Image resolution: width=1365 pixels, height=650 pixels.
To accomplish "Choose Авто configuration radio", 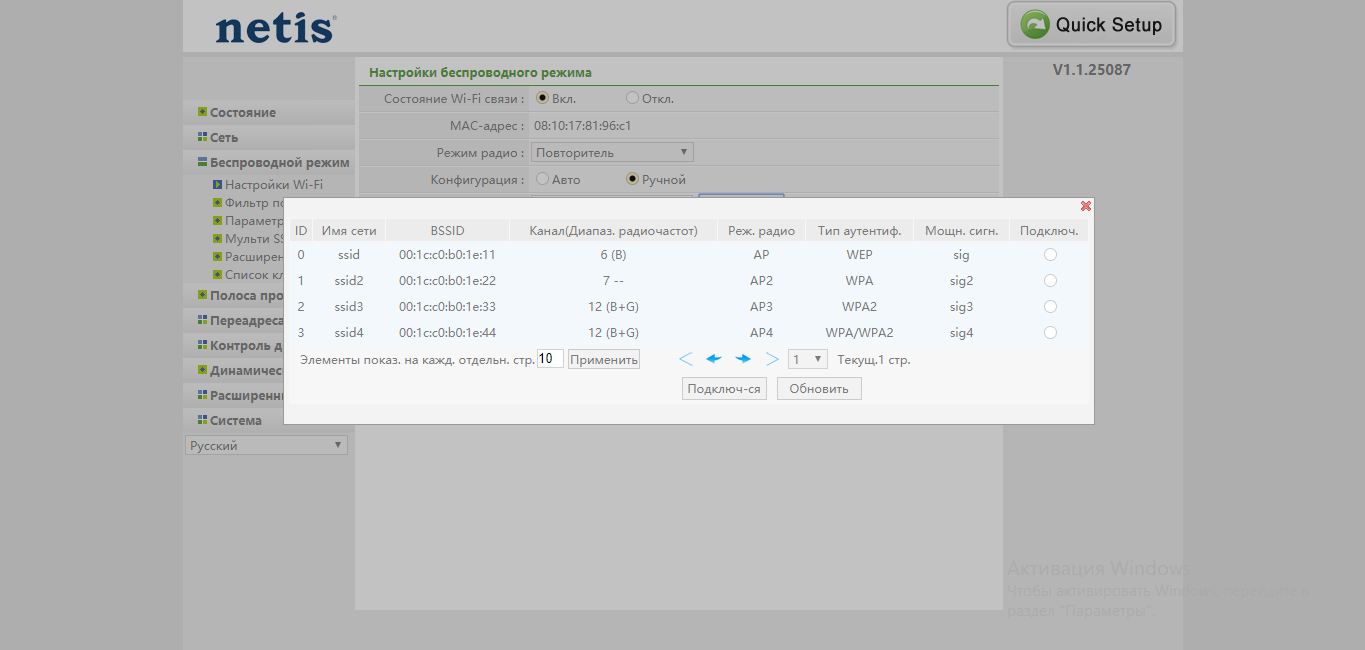I will 542,179.
